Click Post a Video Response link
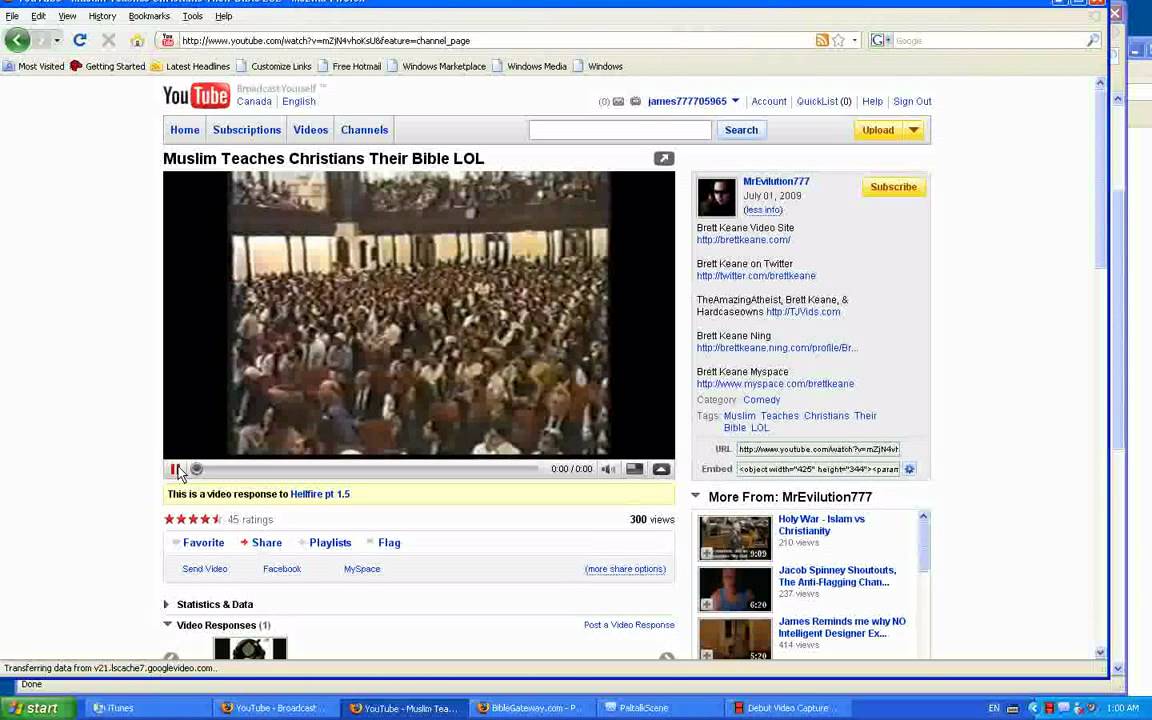This screenshot has width=1152, height=720. coord(629,624)
